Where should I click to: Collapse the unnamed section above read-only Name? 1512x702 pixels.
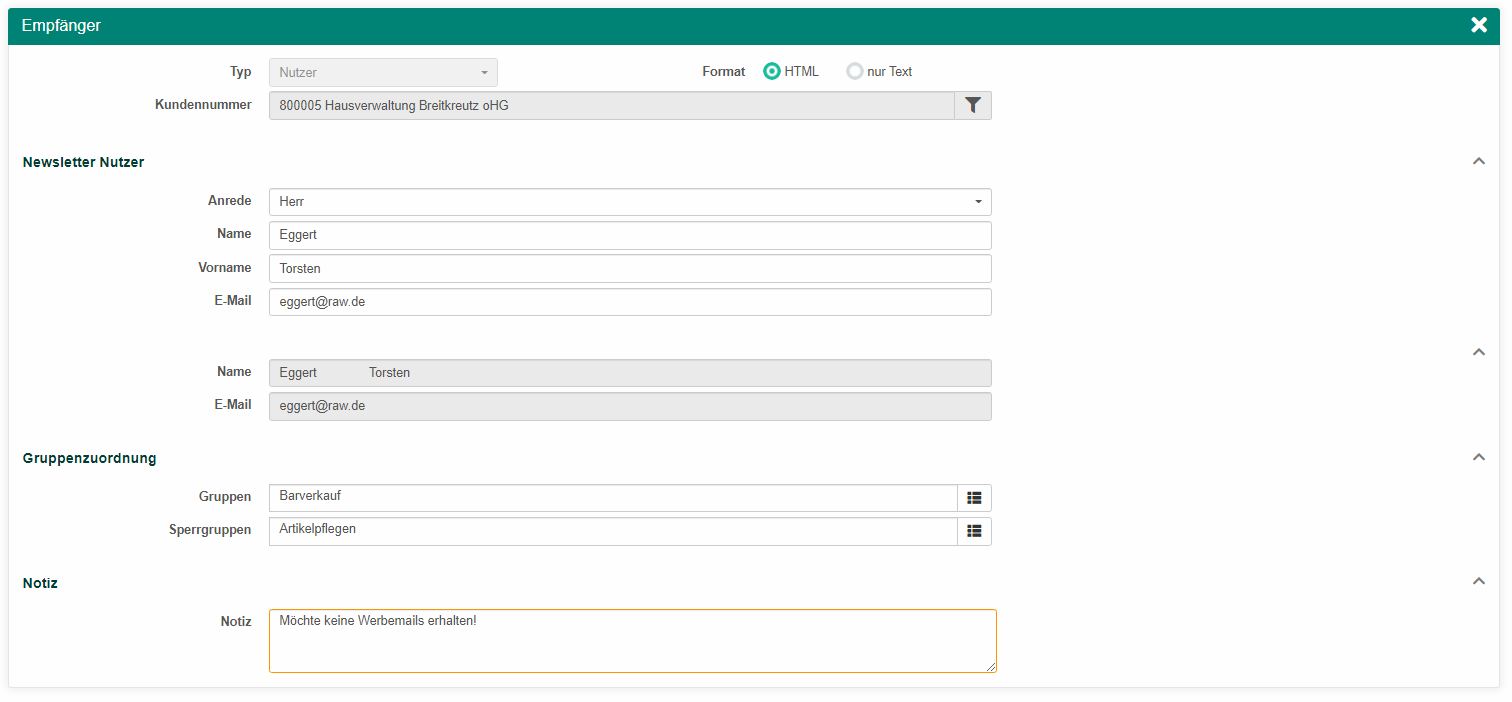(1479, 352)
